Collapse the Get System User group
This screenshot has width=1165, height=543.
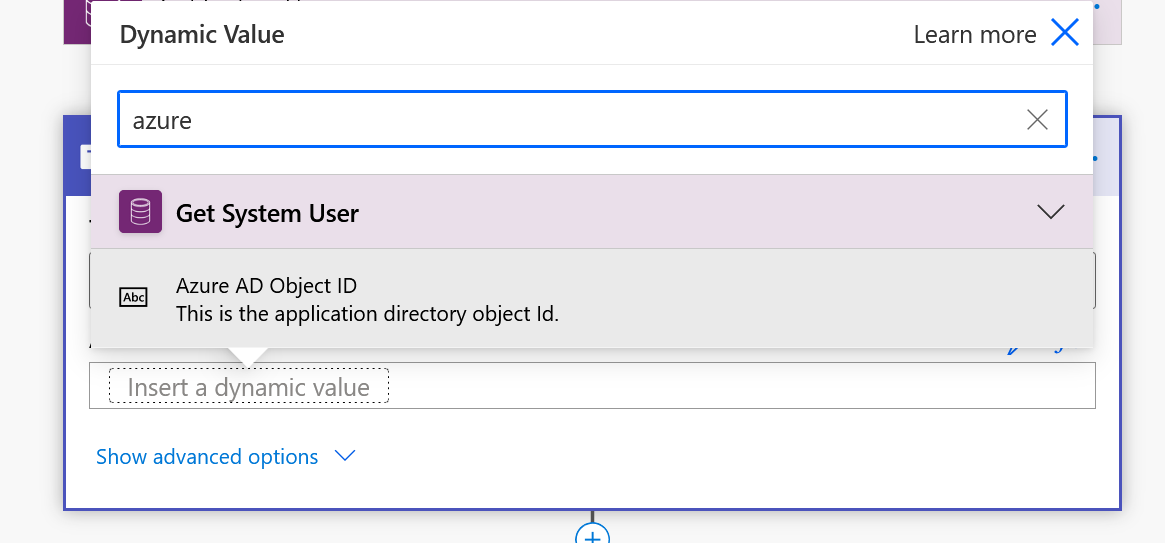pyautogui.click(x=1050, y=212)
